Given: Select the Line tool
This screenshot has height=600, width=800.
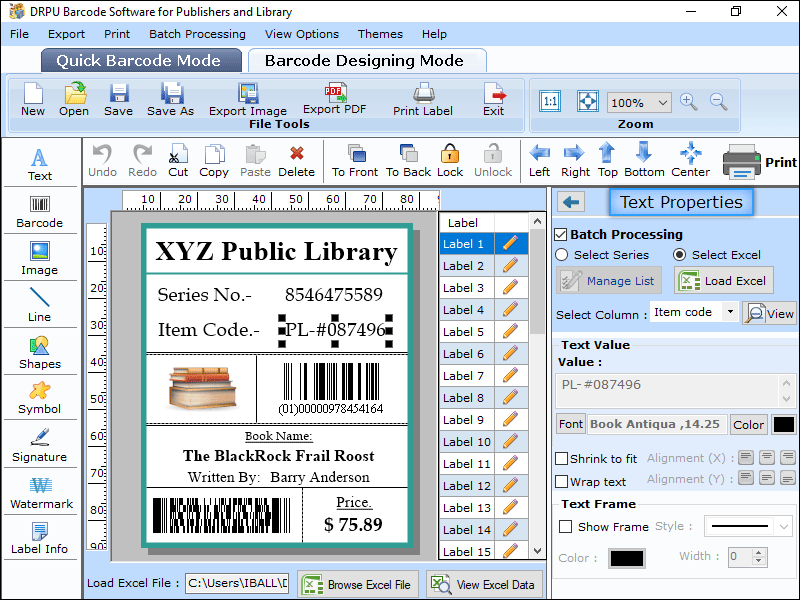Looking at the screenshot, I should point(40,305).
